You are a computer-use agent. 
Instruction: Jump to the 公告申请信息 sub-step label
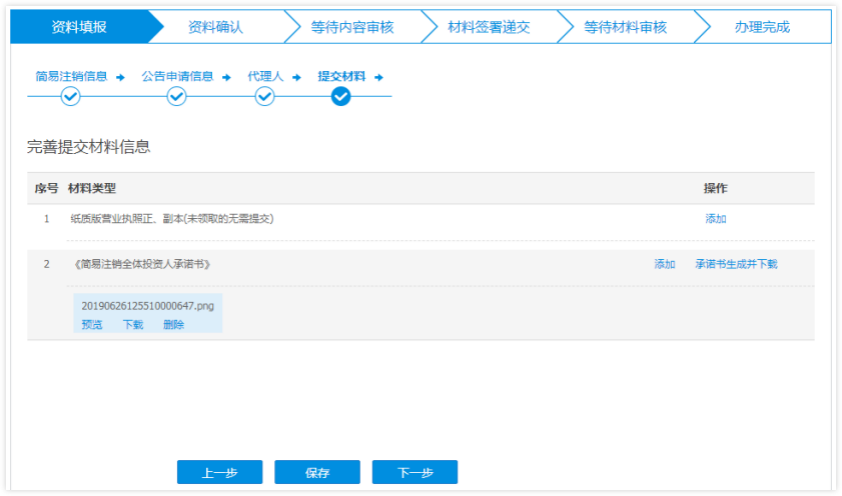177,76
